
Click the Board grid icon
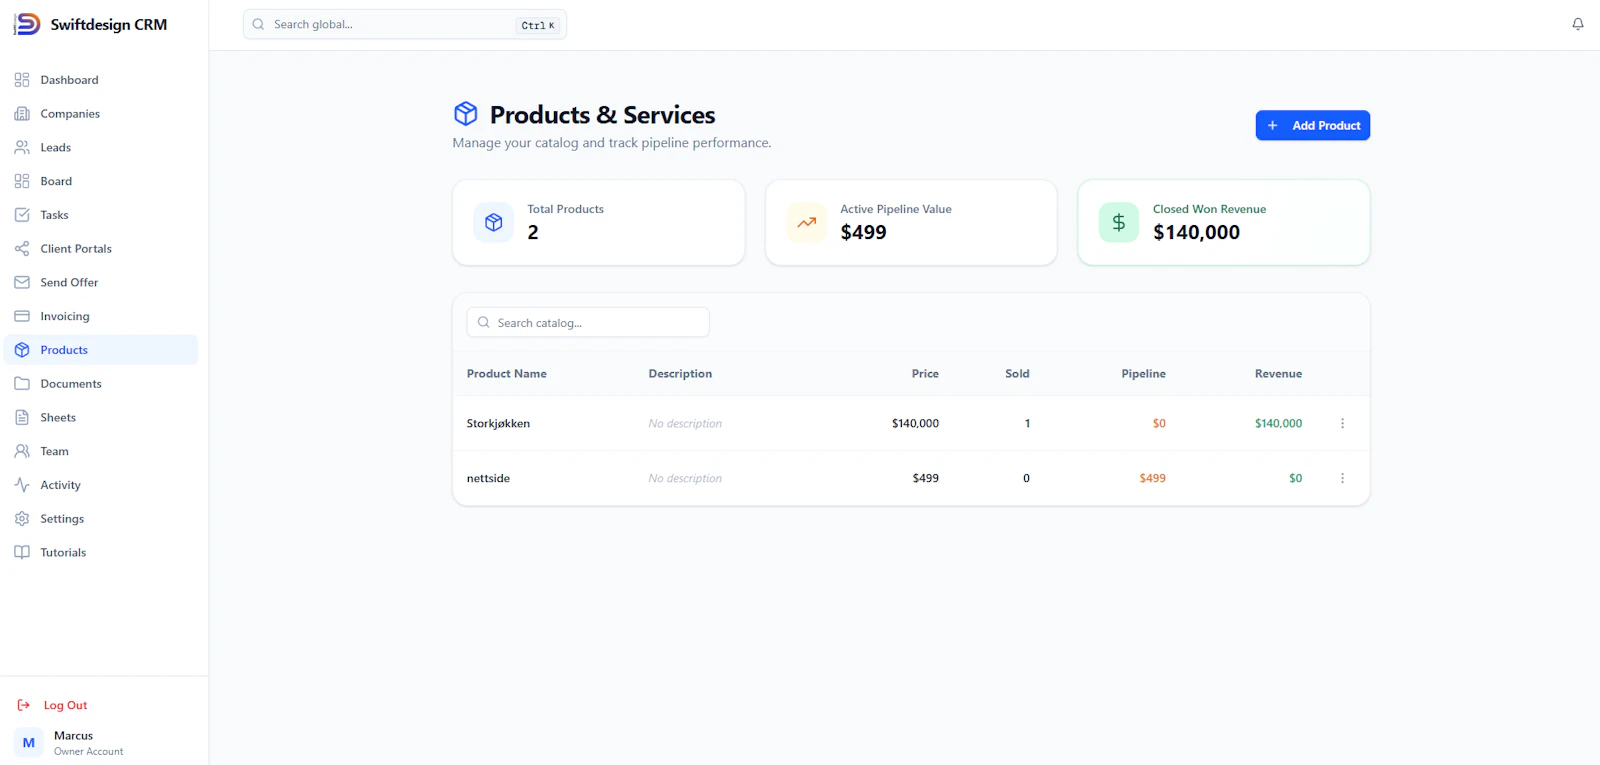click(22, 181)
